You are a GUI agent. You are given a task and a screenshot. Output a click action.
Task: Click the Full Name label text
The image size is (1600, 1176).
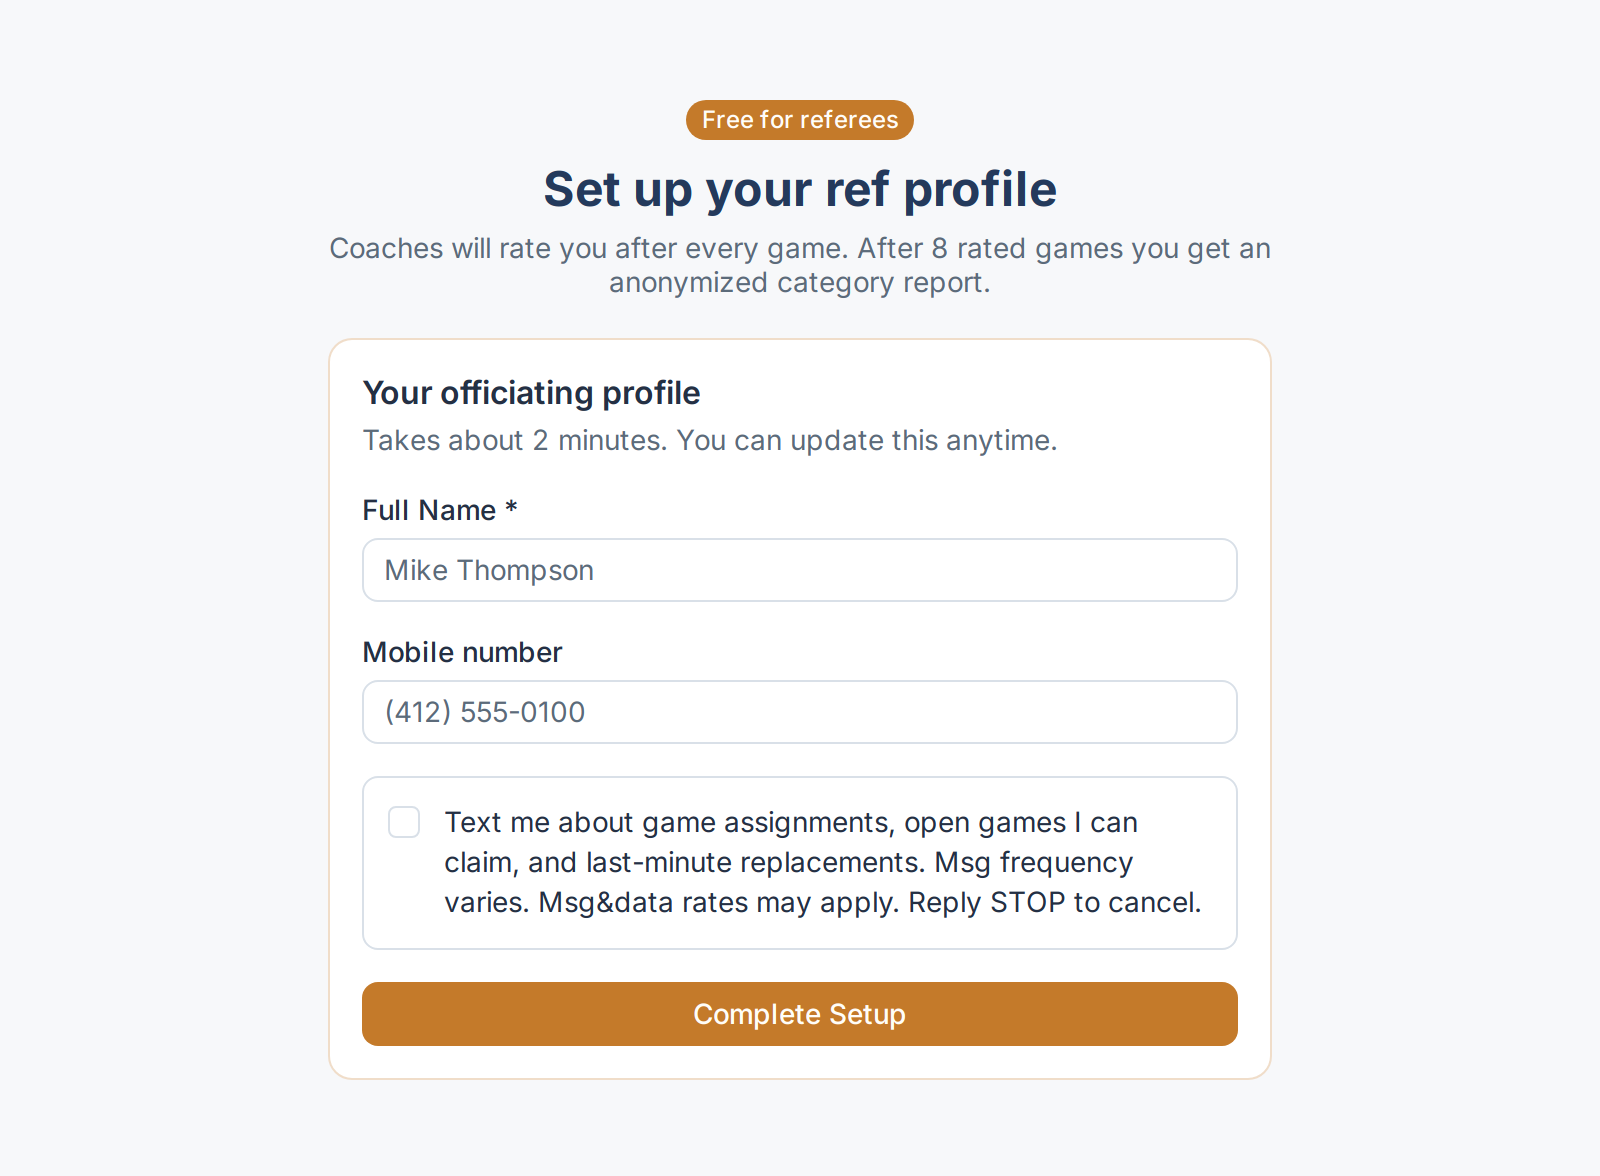pos(429,510)
